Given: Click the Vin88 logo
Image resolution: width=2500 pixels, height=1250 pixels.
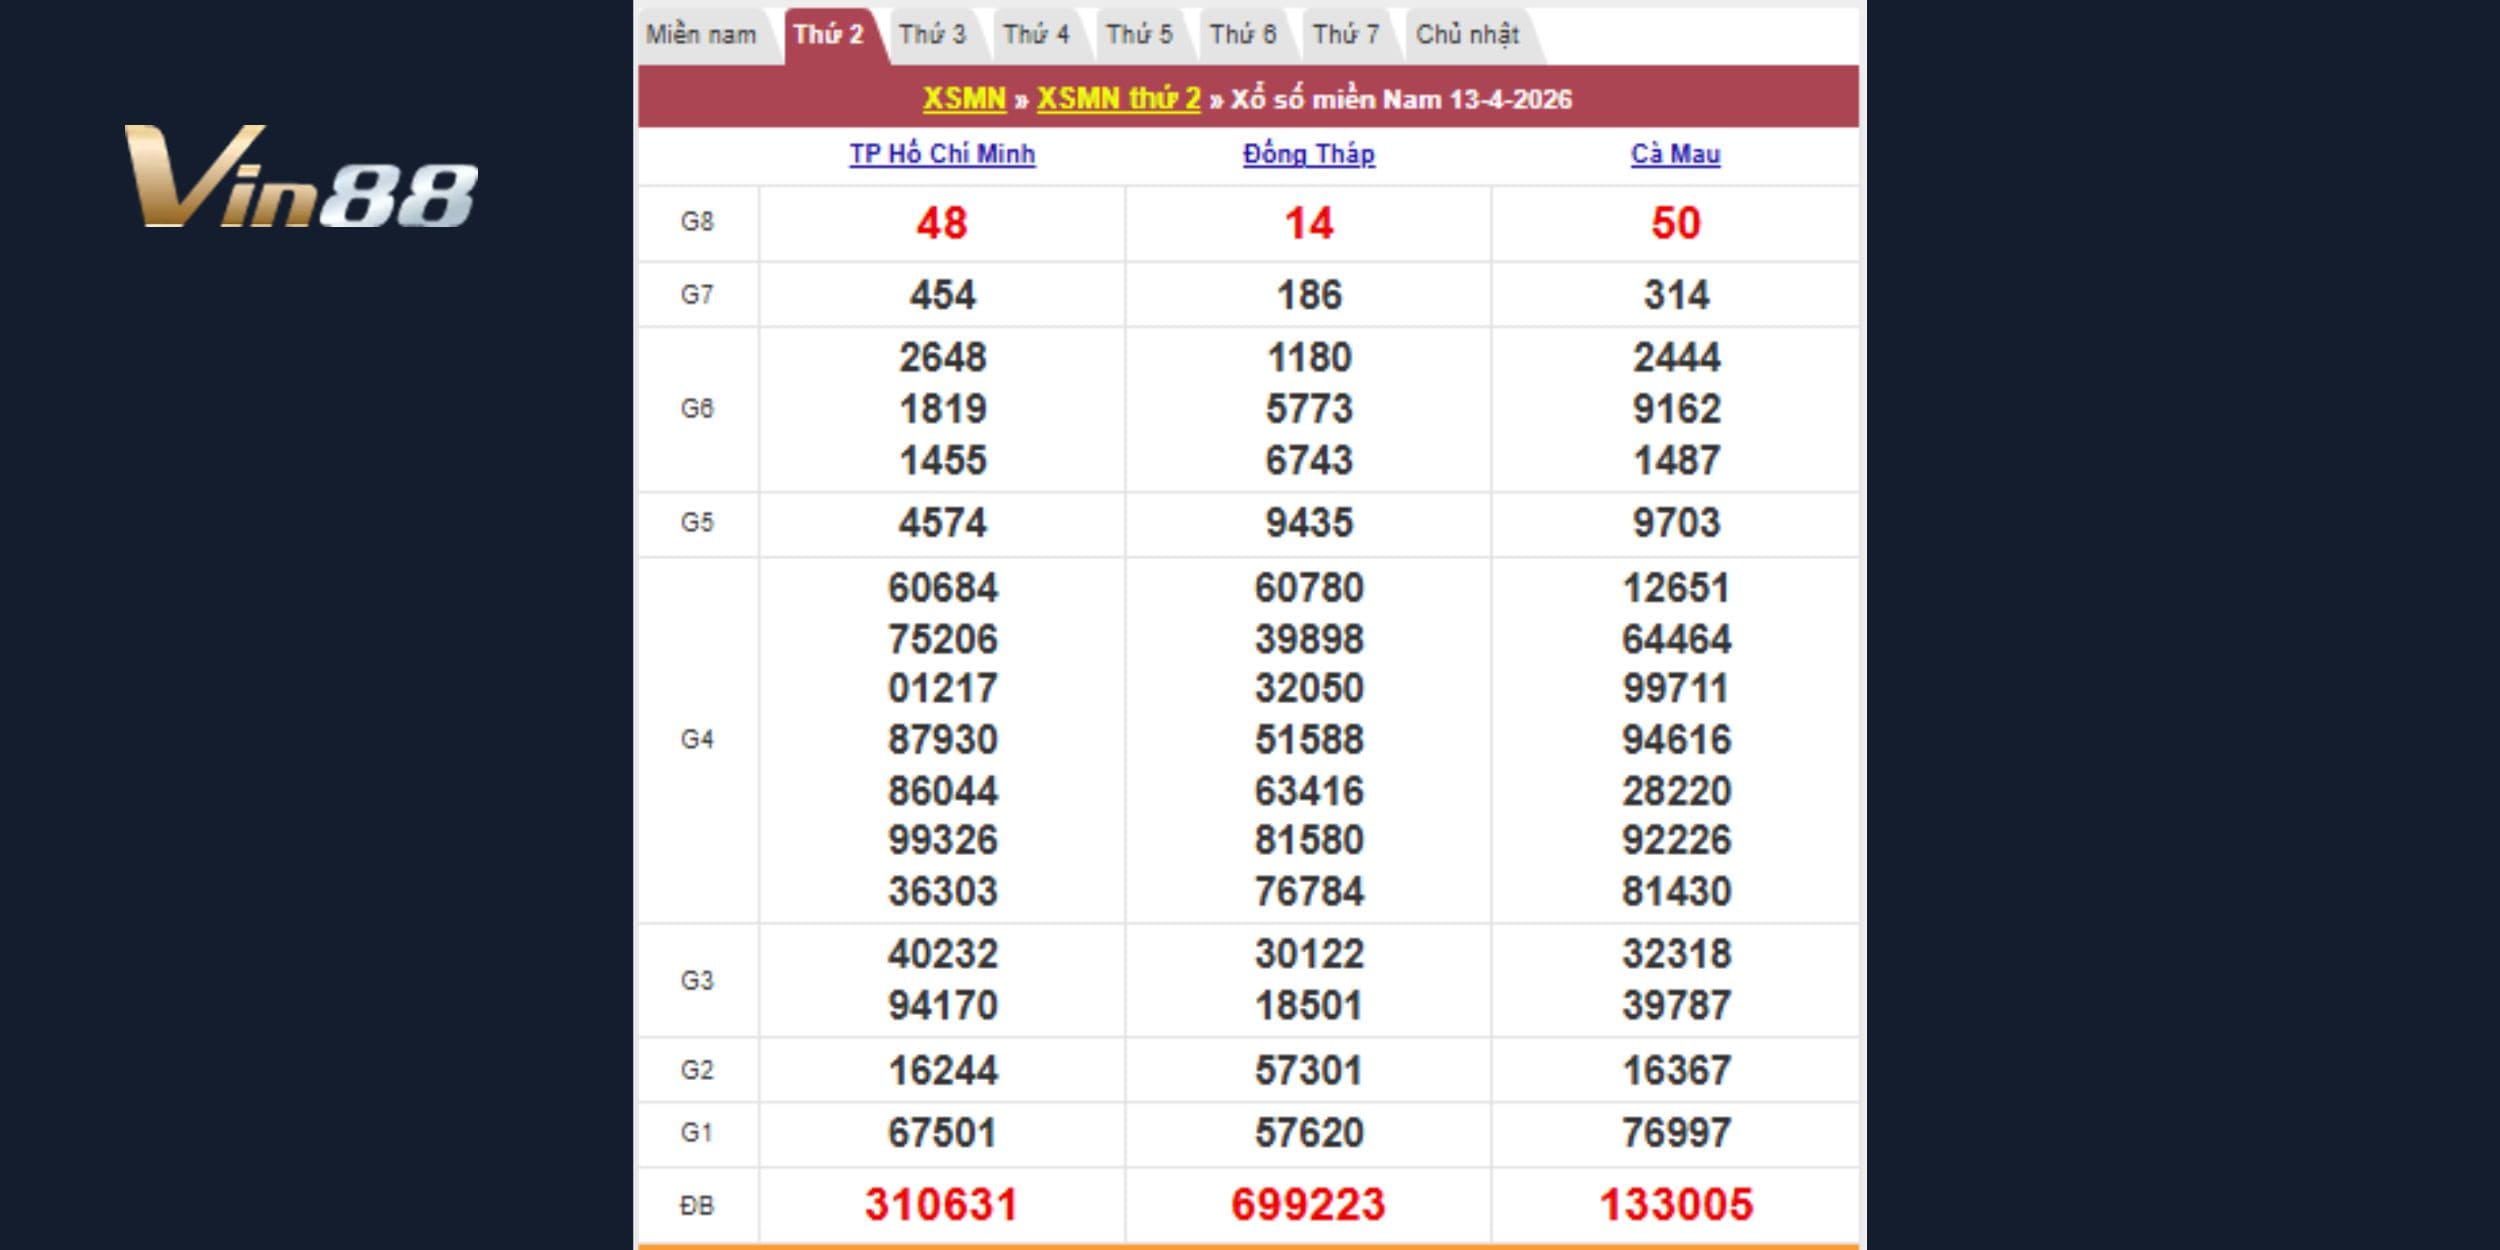Looking at the screenshot, I should (x=300, y=177).
